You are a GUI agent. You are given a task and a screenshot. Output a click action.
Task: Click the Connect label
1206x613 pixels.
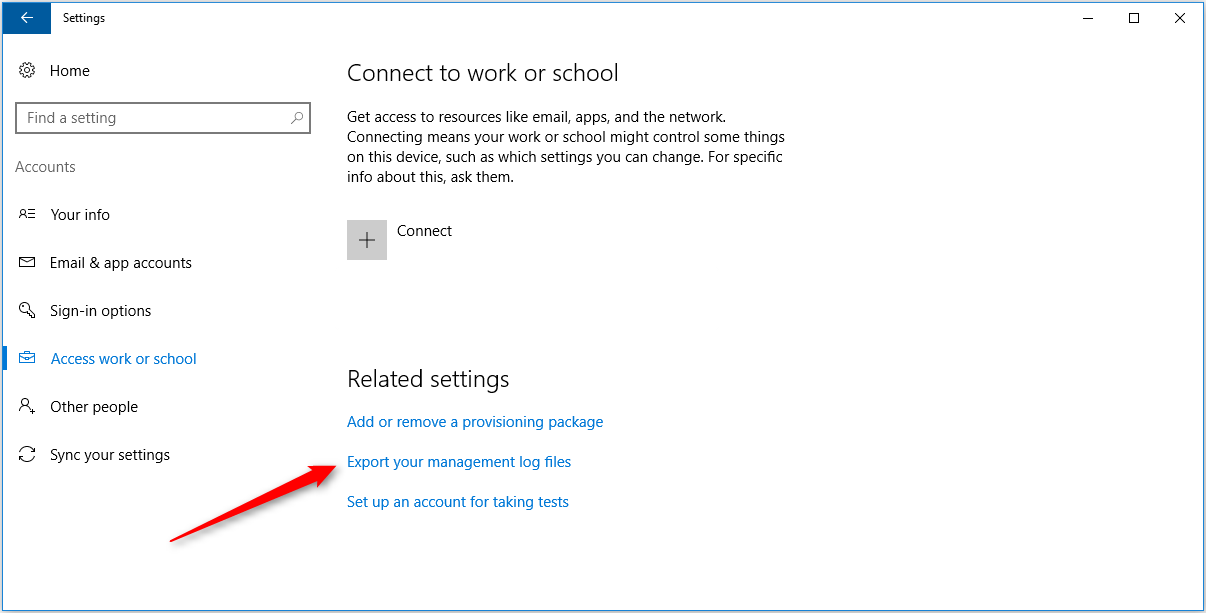(424, 231)
